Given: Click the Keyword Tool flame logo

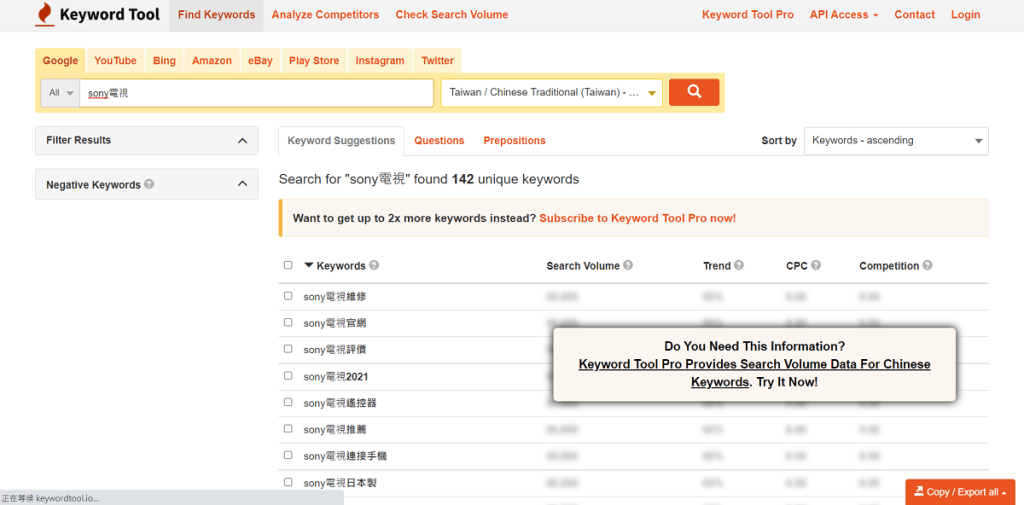Looking at the screenshot, I should click(x=44, y=14).
